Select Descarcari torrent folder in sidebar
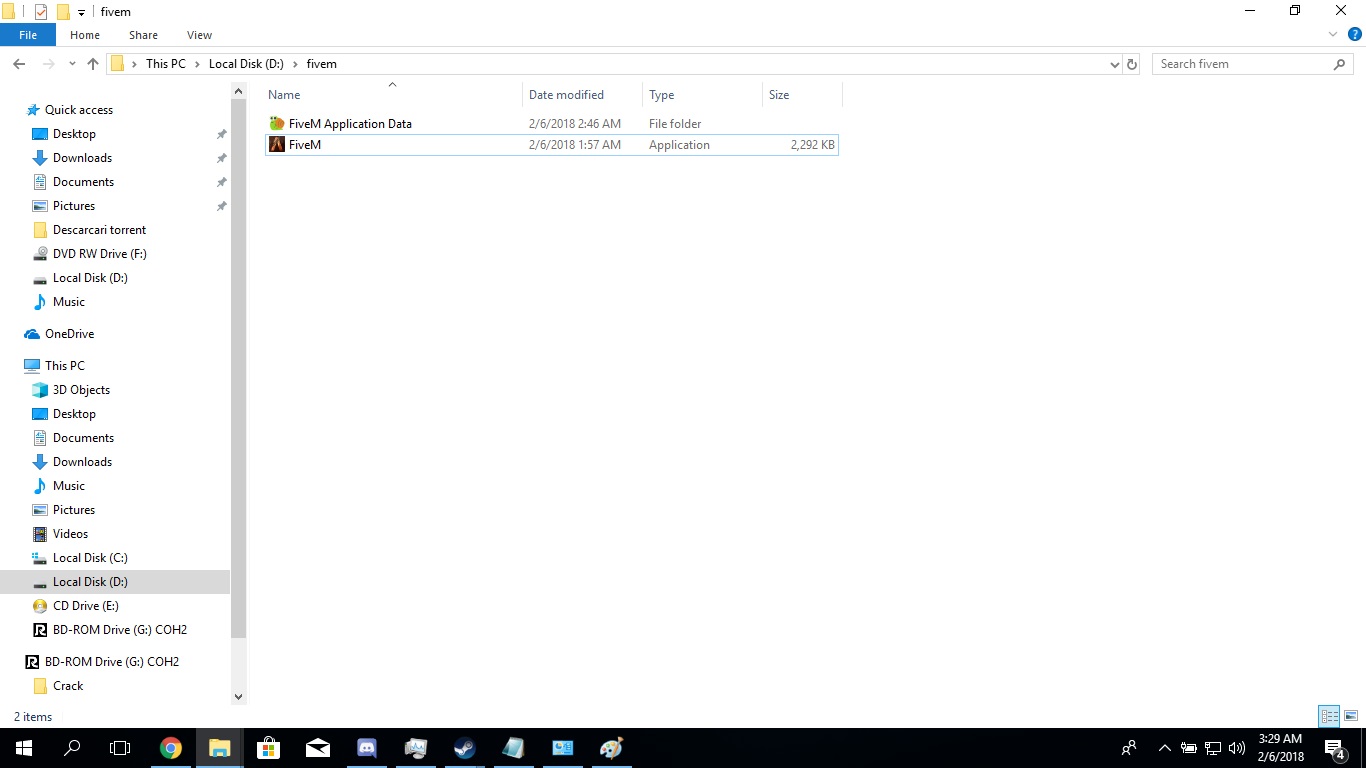 pyautogui.click(x=99, y=230)
